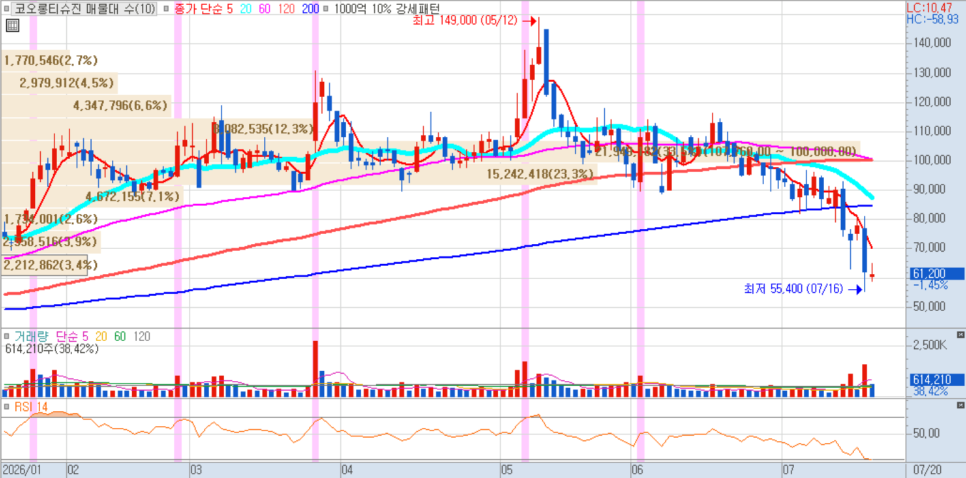Image resolution: width=966 pixels, height=478 pixels.
Task: Click the volume tag 614,210 on the axis
Action: pyautogui.click(x=936, y=379)
